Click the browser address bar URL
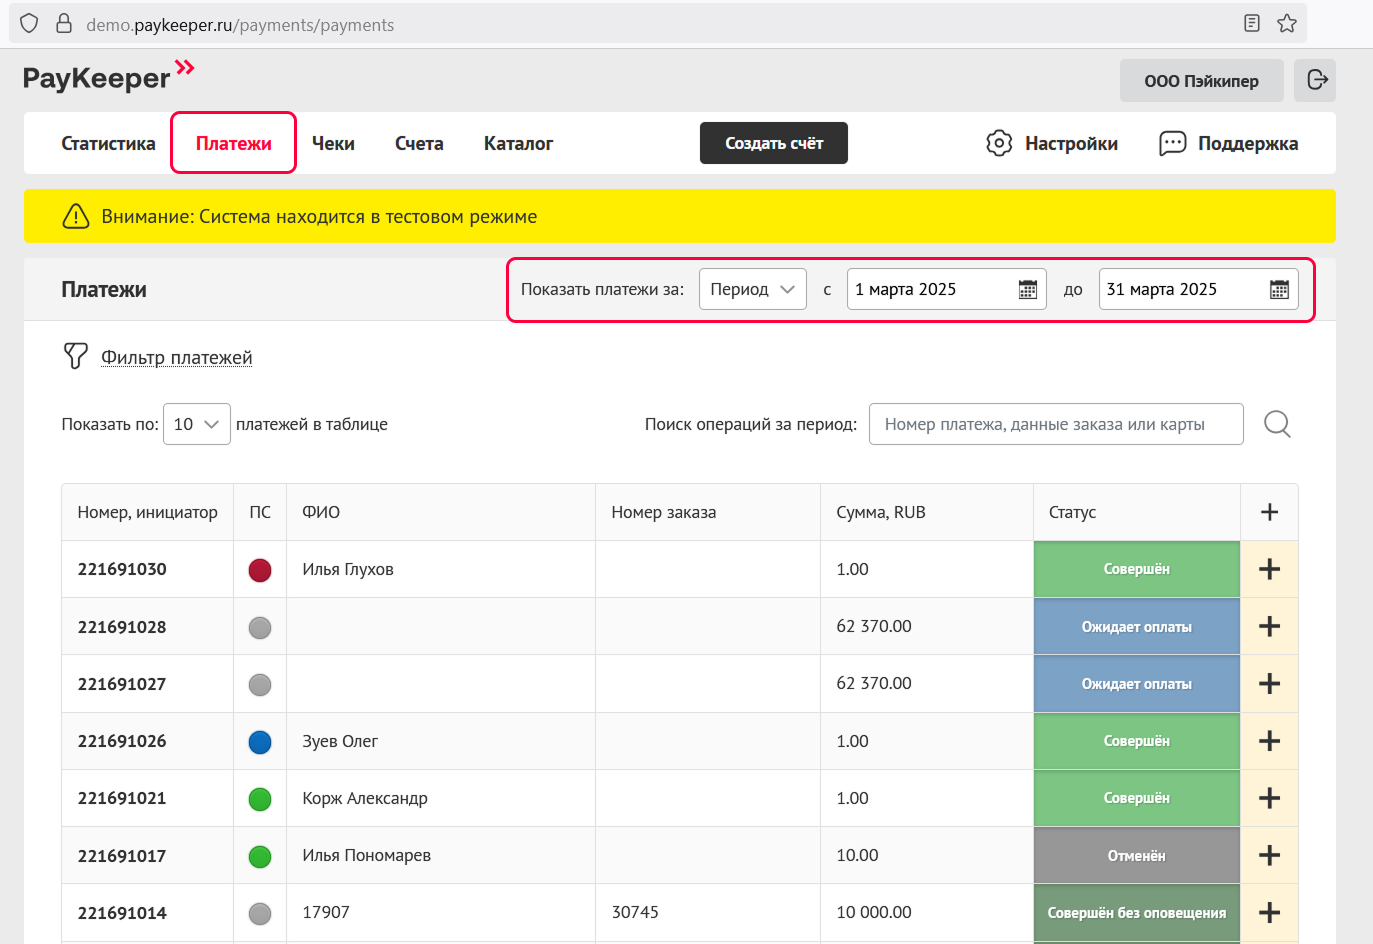 click(240, 25)
